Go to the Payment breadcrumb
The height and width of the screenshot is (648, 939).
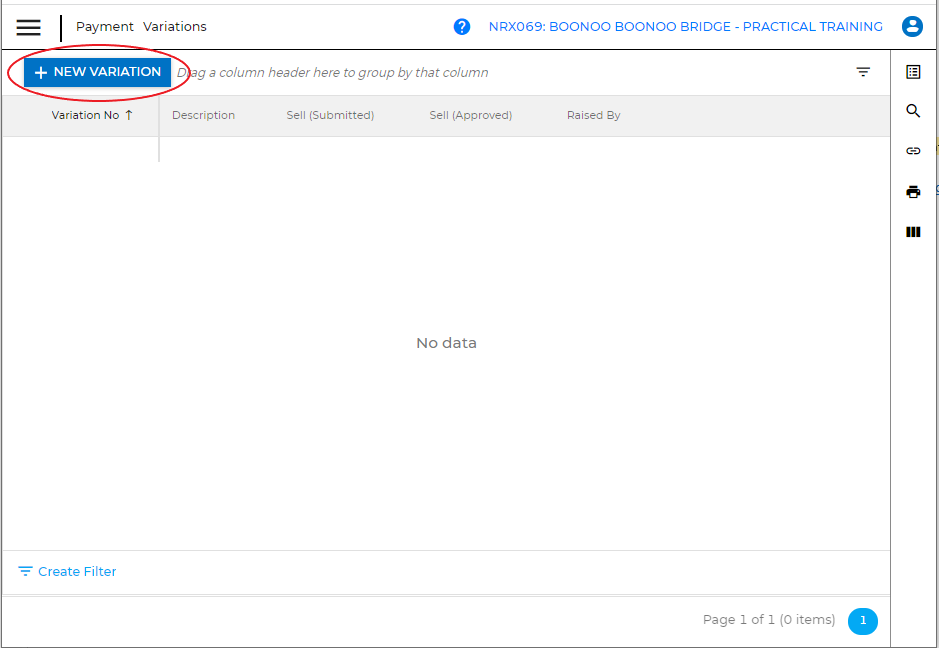105,27
